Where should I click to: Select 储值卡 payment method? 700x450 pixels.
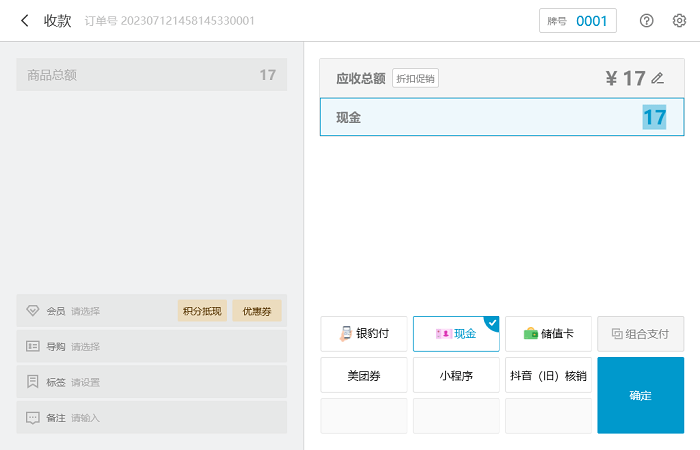click(548, 334)
